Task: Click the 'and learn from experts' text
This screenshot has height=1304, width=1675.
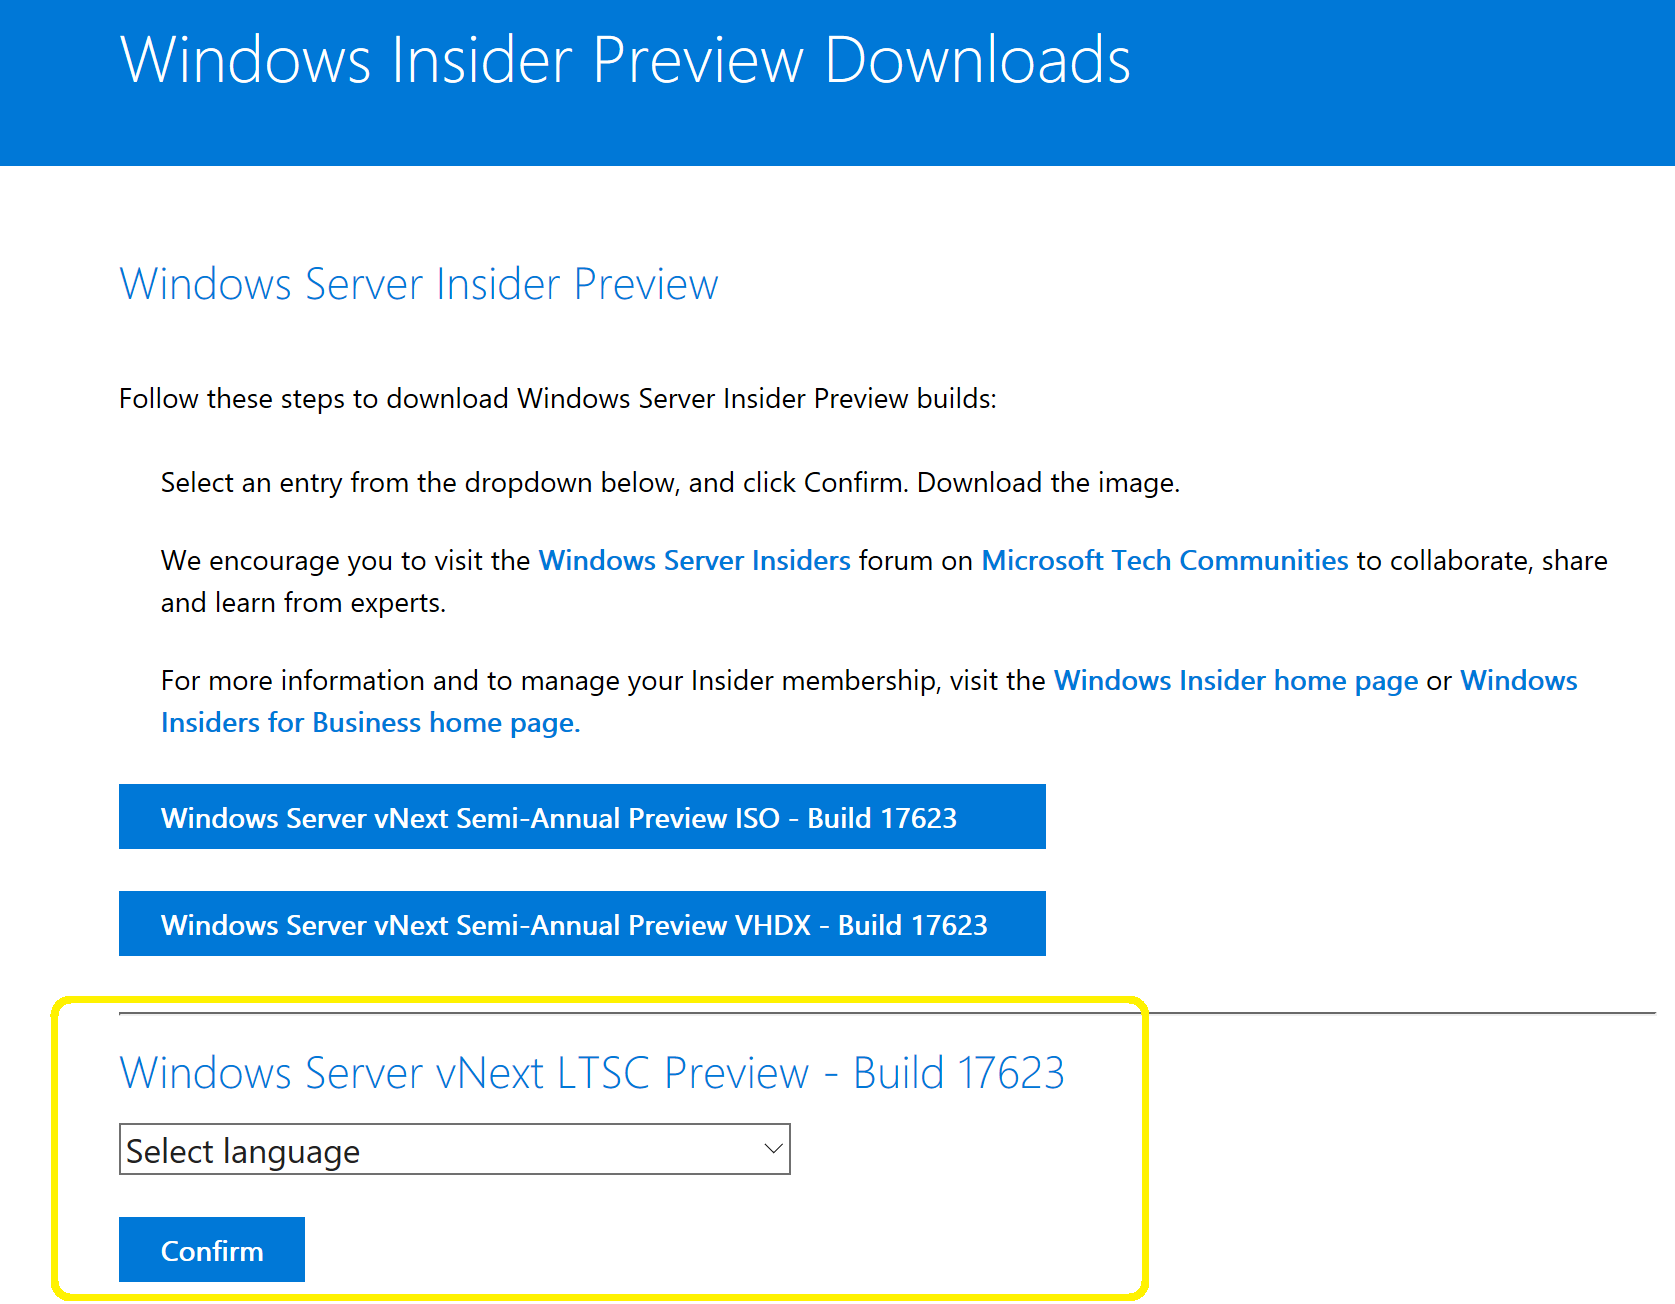Action: [x=303, y=602]
